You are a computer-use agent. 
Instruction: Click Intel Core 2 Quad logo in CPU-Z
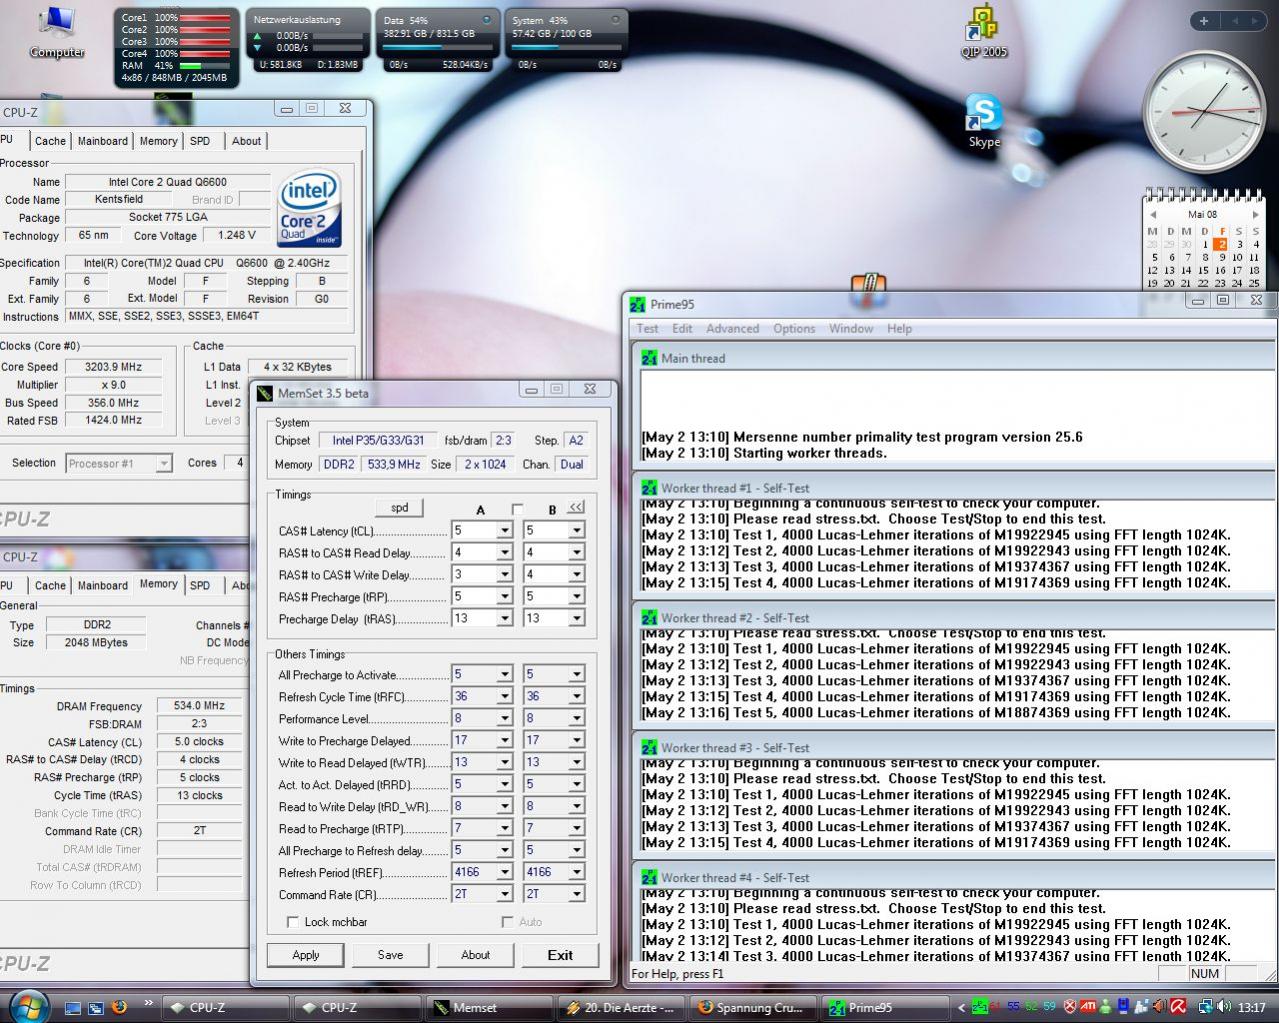309,208
